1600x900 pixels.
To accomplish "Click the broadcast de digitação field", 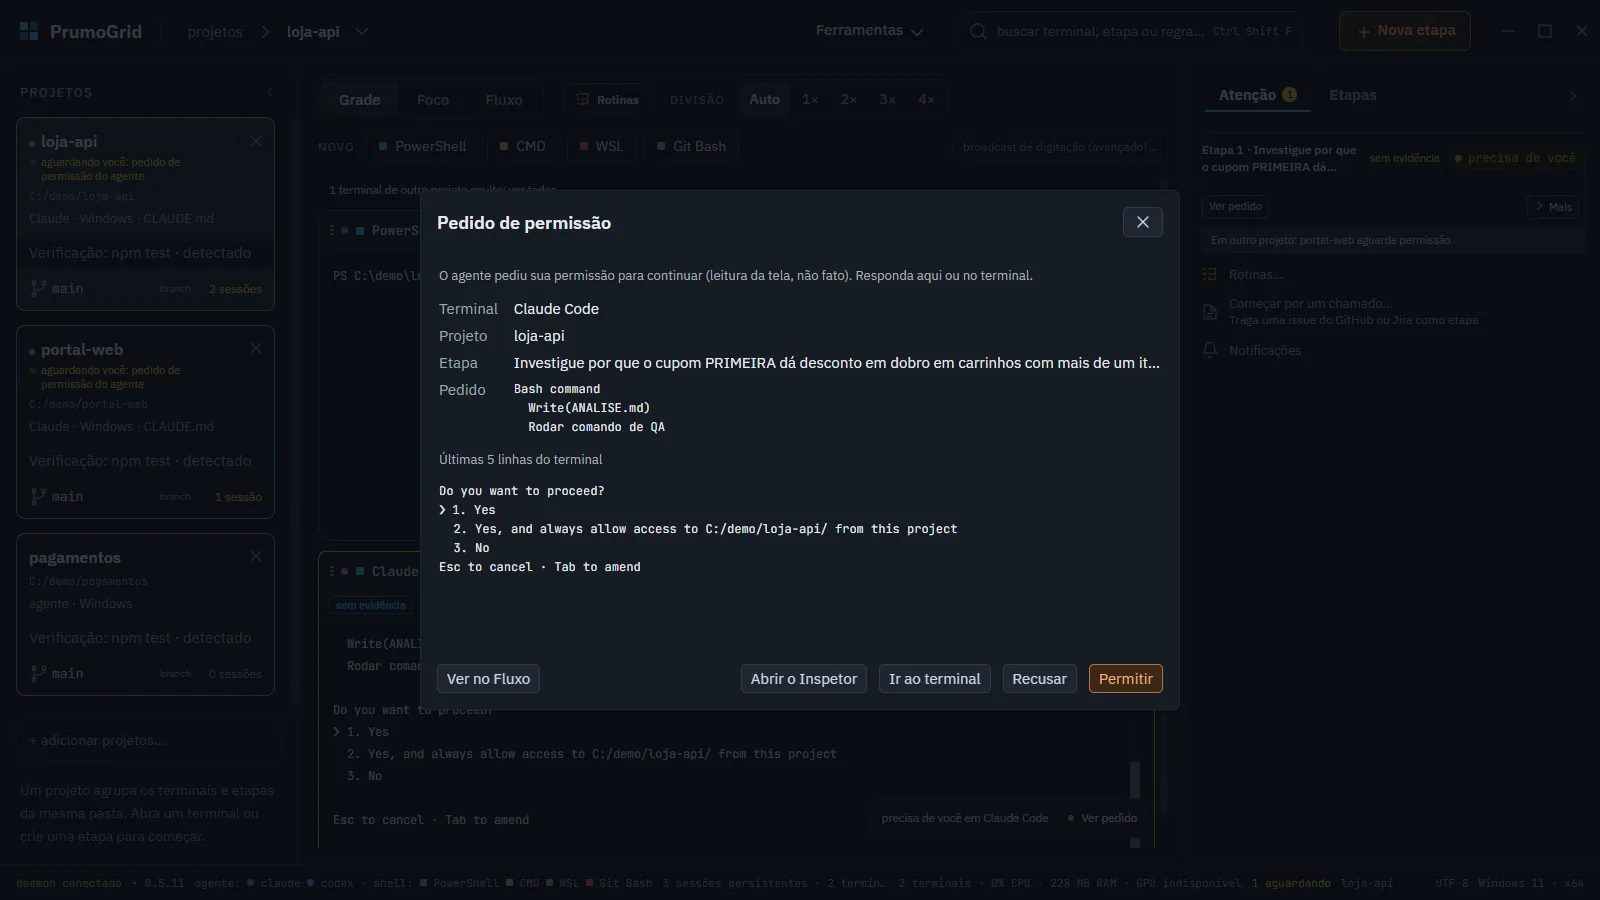I will pyautogui.click(x=1059, y=147).
